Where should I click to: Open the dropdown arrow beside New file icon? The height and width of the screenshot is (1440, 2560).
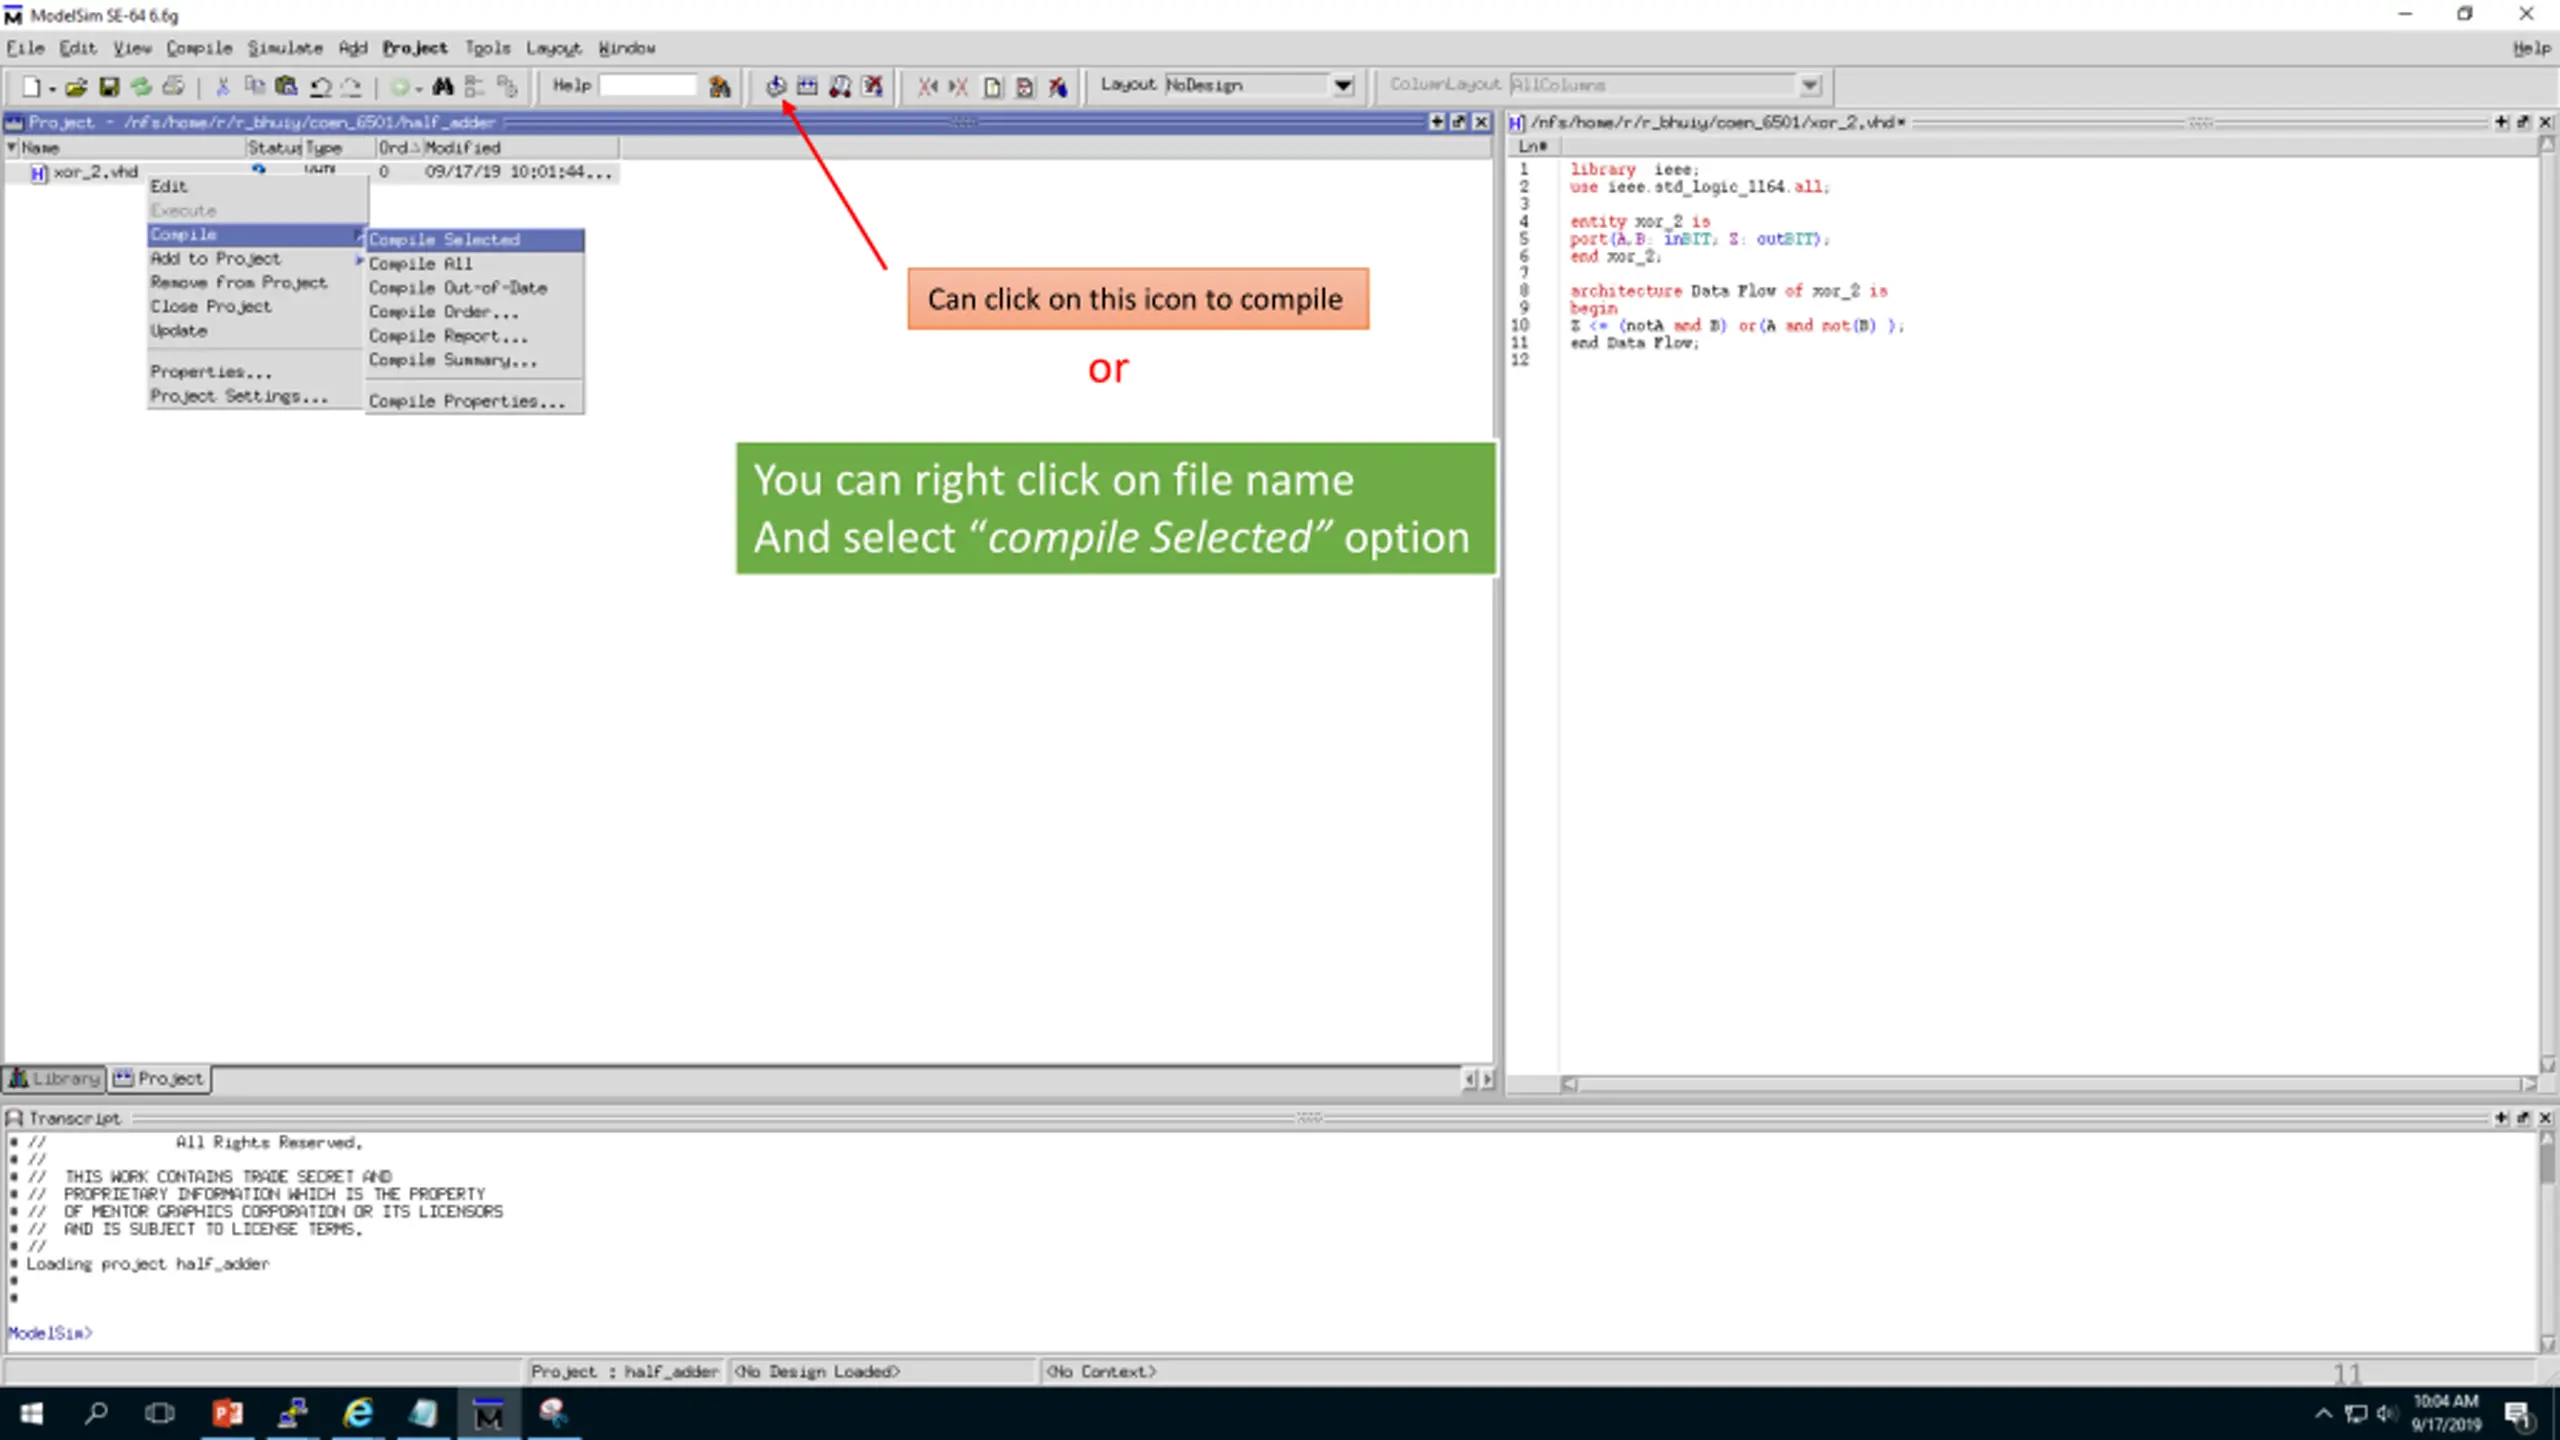(51, 89)
